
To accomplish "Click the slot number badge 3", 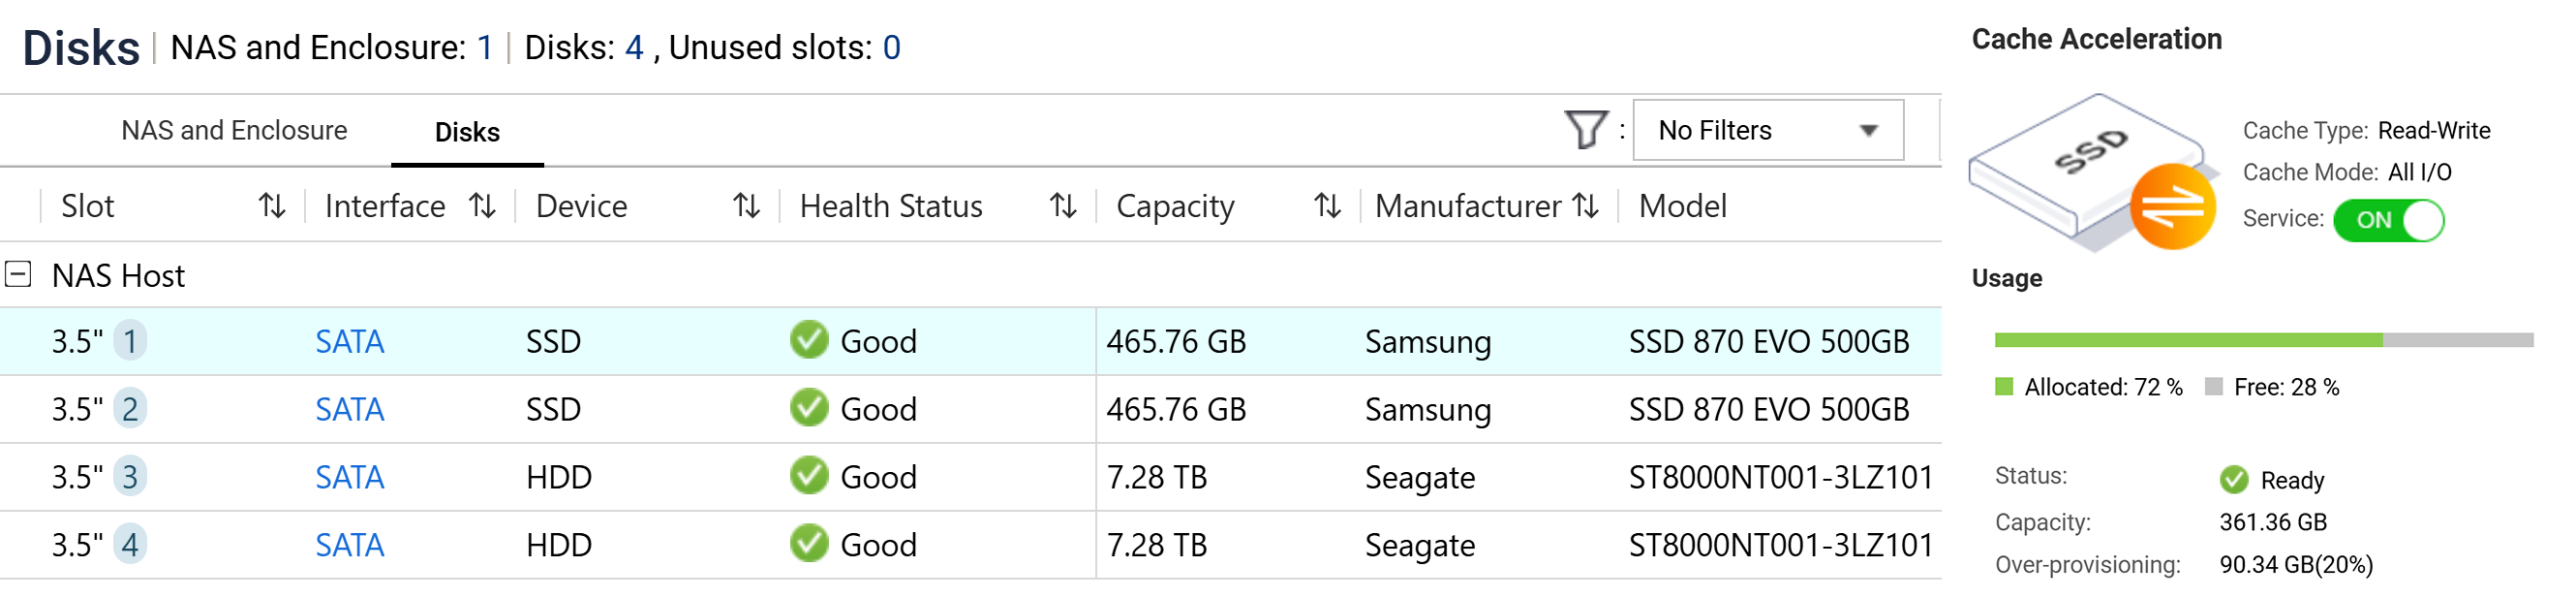I will tap(130, 477).
